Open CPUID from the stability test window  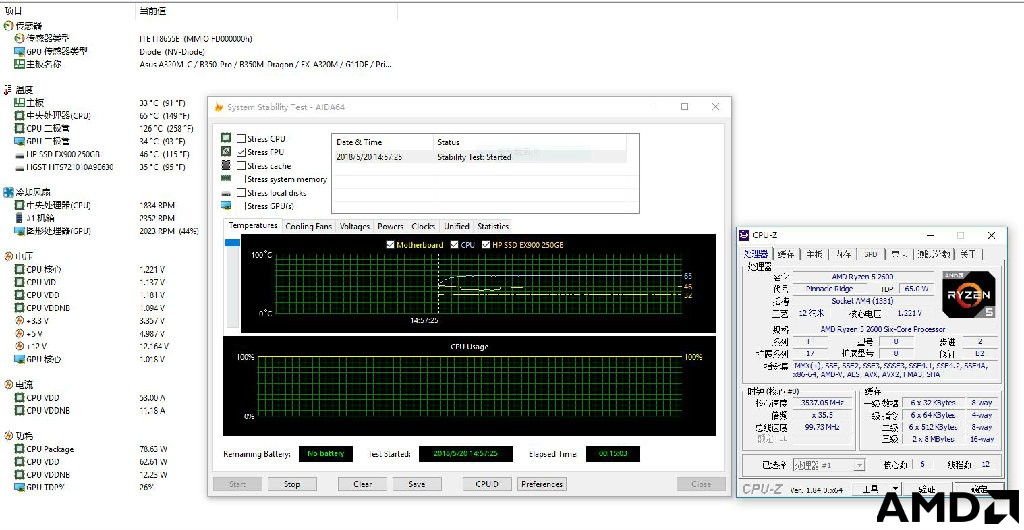(487, 484)
